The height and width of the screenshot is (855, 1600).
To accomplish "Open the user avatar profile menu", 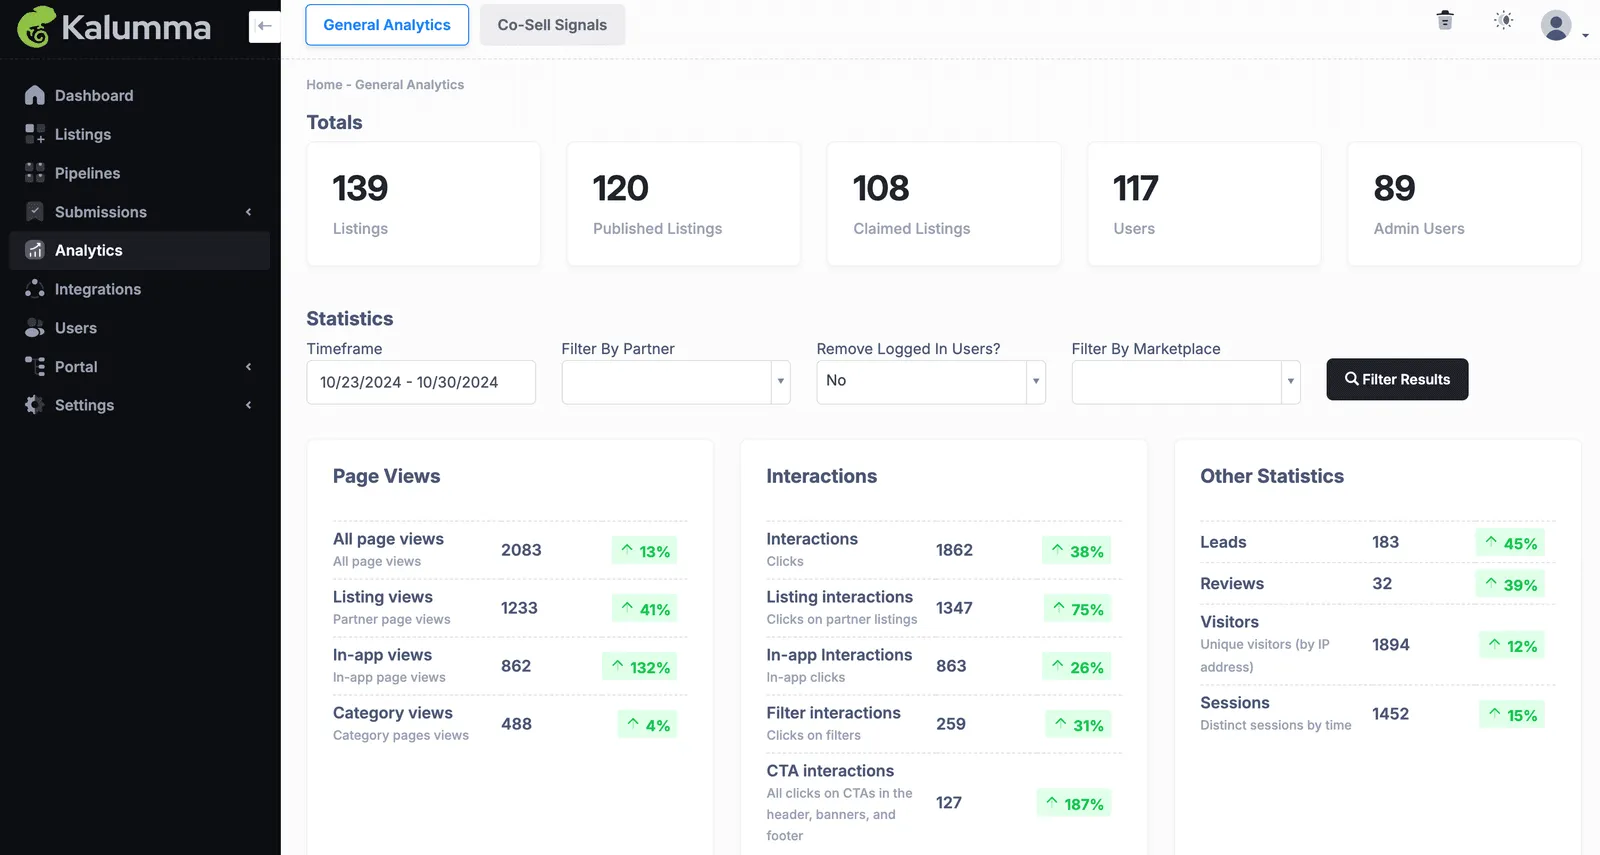I will (1556, 25).
